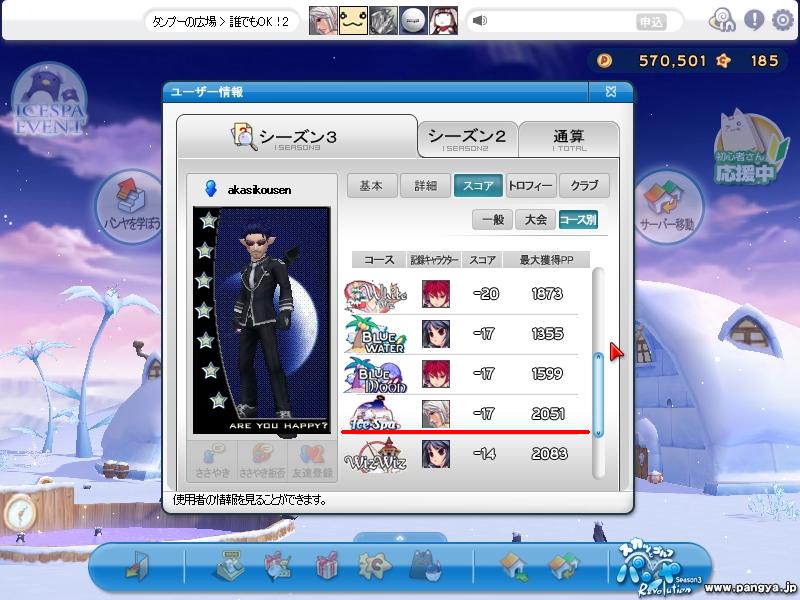The image size is (800, 600).
Task: Click the 友達登録 add friend button
Action: pyautogui.click(x=312, y=461)
